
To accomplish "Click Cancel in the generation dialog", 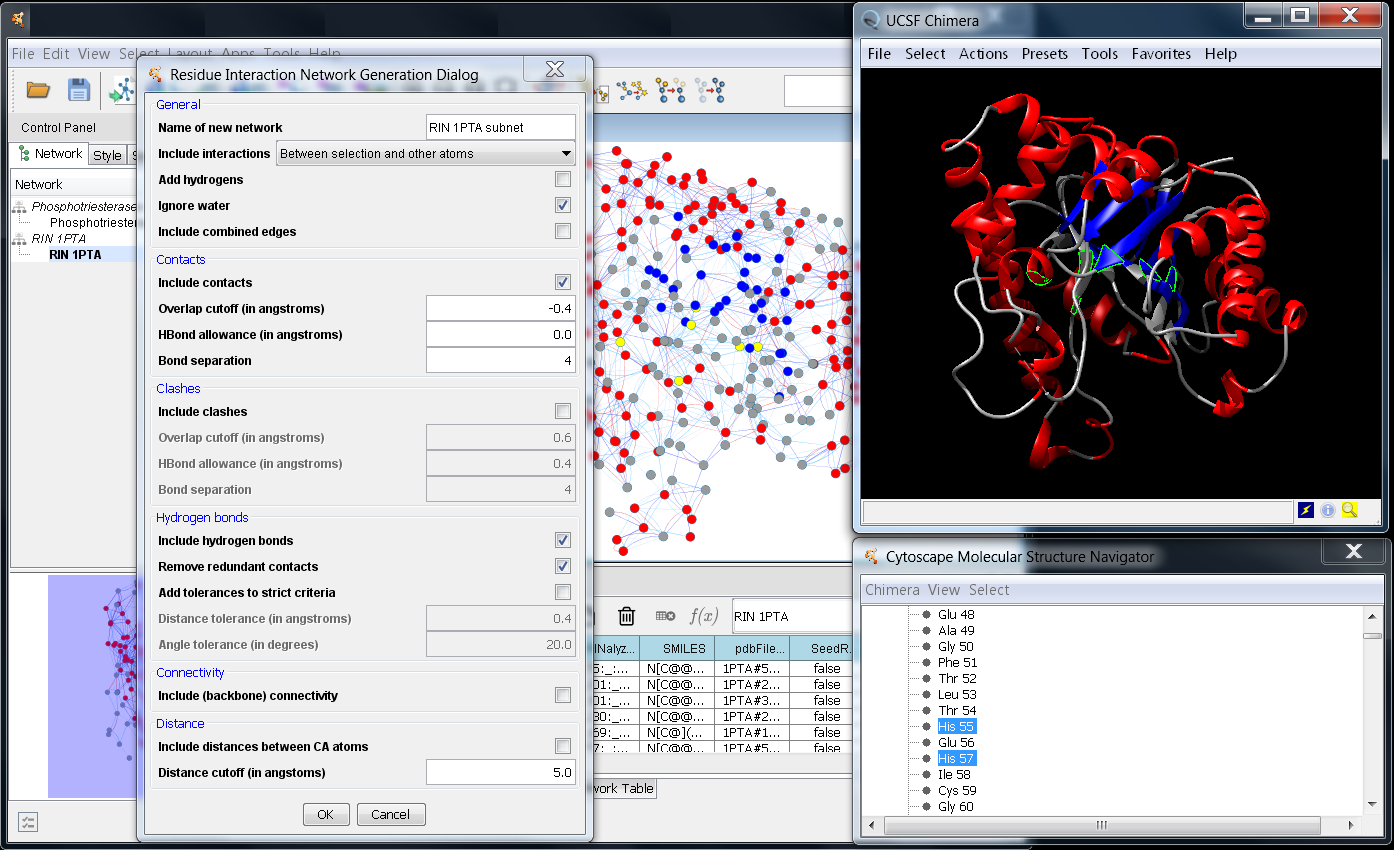I will (390, 814).
